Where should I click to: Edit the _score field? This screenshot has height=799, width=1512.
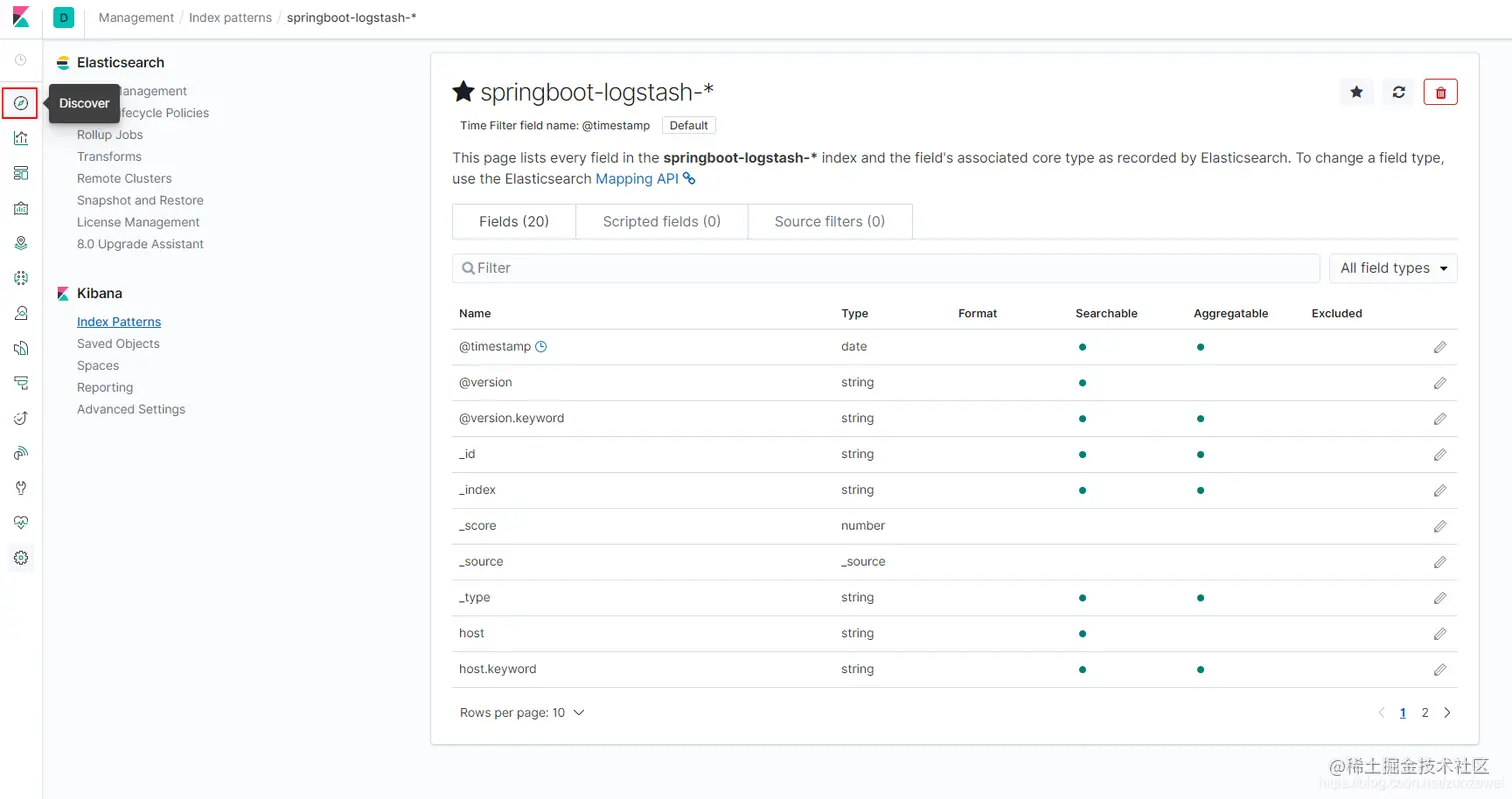pos(1440,526)
